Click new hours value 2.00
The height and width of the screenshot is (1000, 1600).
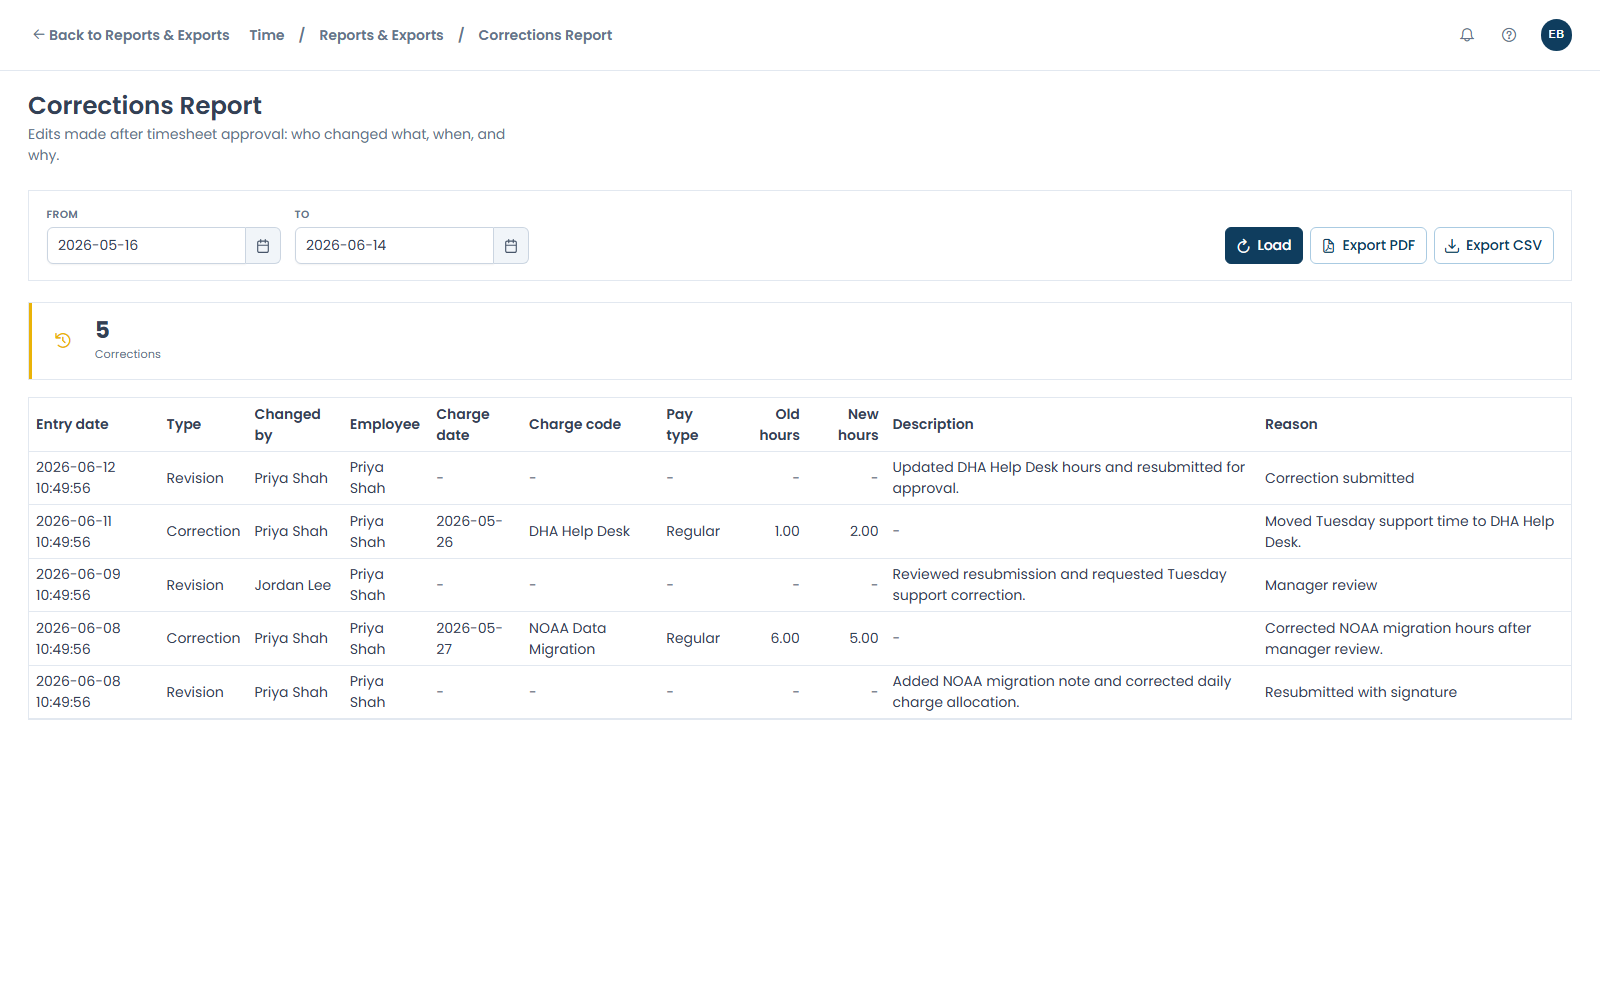[864, 532]
